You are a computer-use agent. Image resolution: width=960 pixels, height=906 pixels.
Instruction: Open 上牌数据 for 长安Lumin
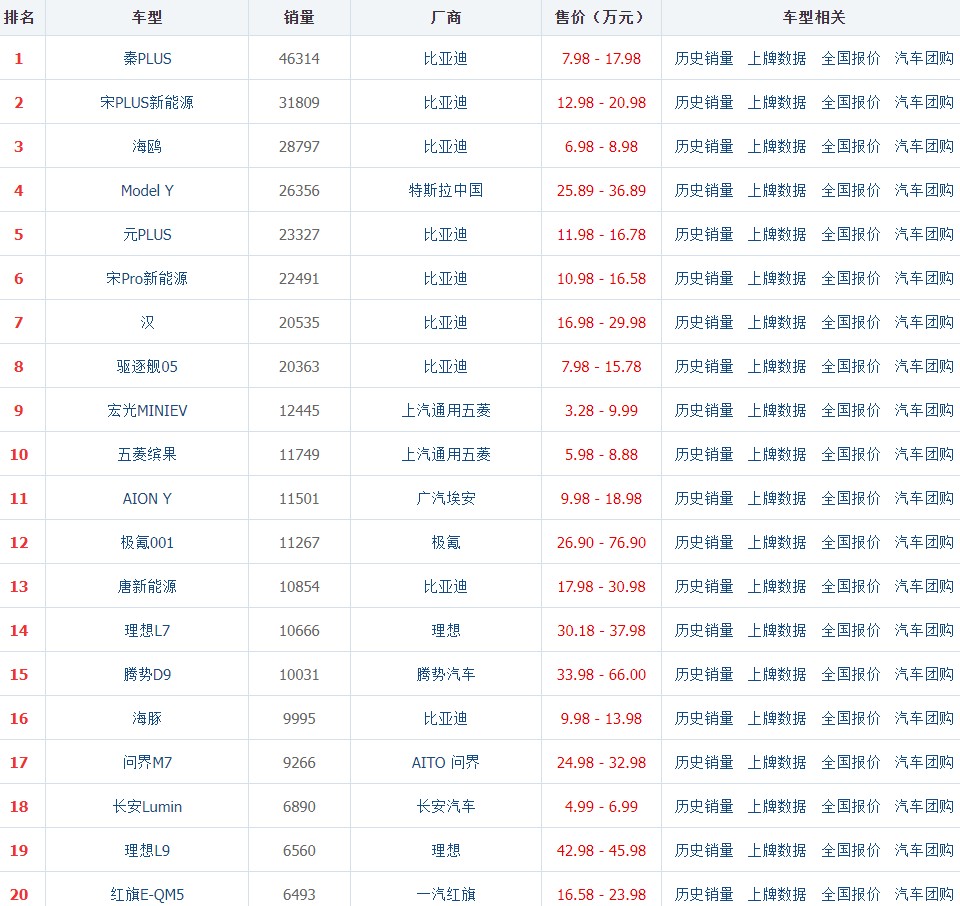777,807
